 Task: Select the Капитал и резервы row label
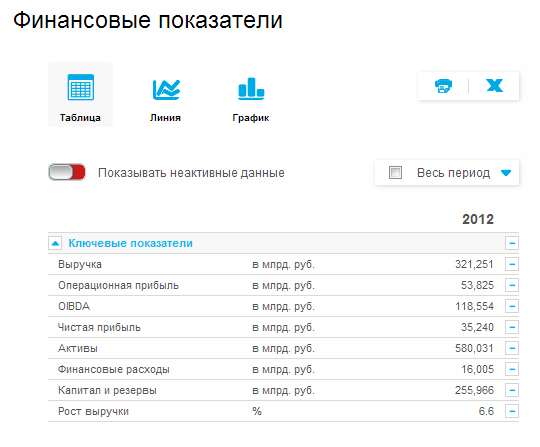coord(107,391)
